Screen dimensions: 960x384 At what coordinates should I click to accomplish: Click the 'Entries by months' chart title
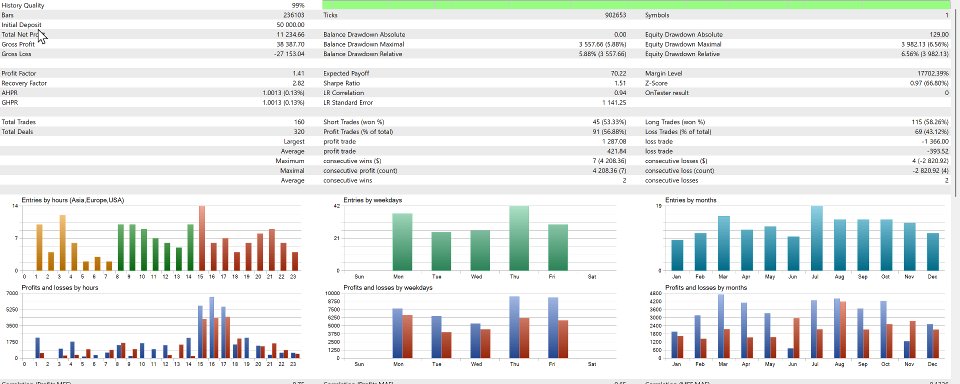[691, 200]
